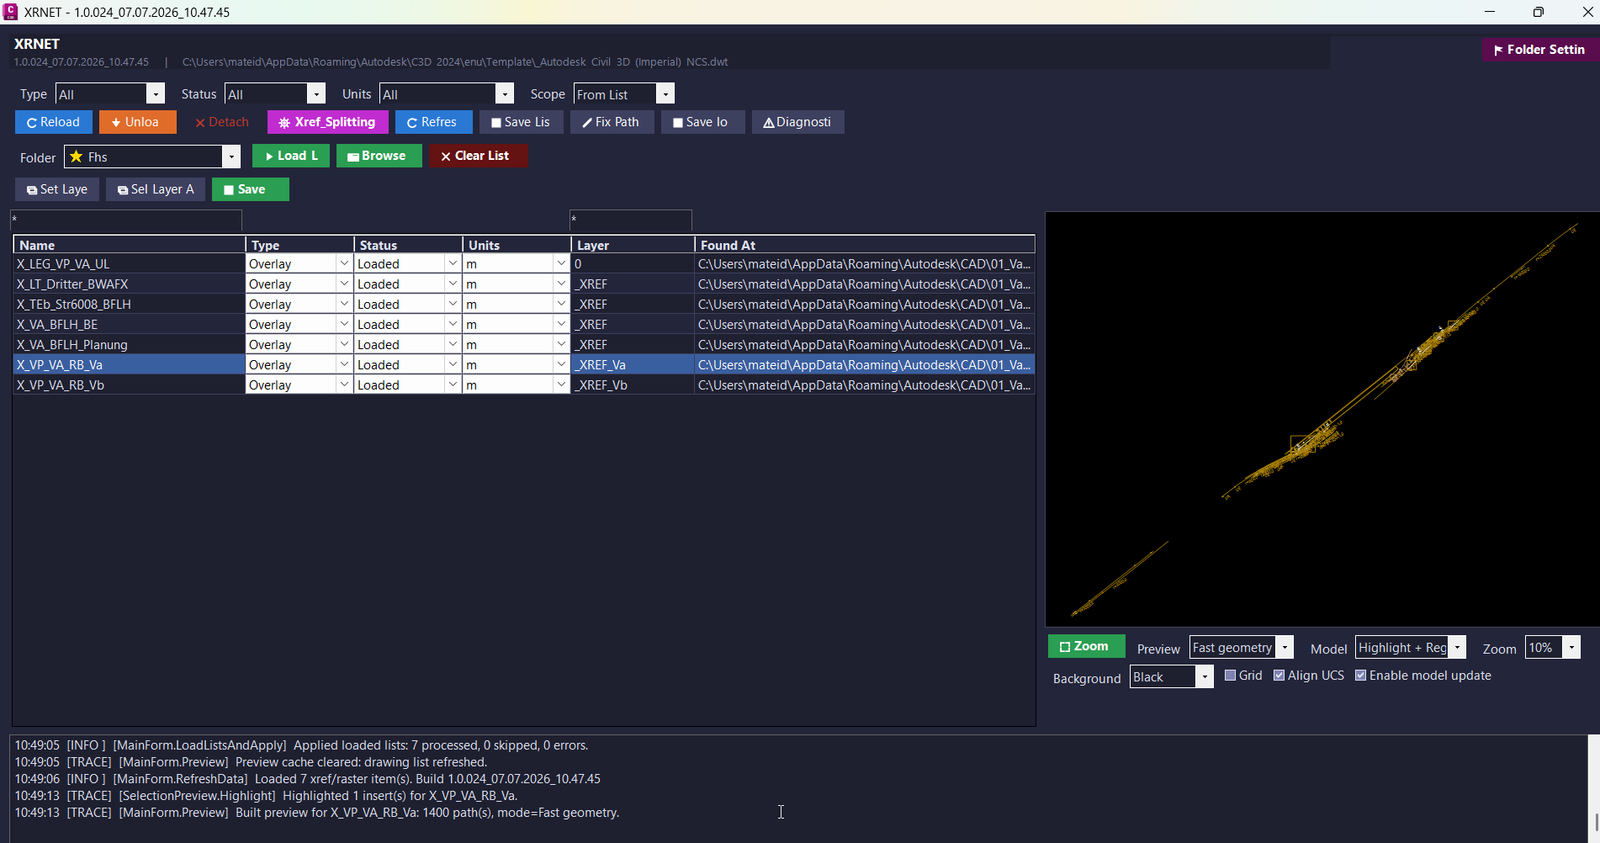The image size is (1600, 843).
Task: Click the green Save button
Action: (x=250, y=189)
